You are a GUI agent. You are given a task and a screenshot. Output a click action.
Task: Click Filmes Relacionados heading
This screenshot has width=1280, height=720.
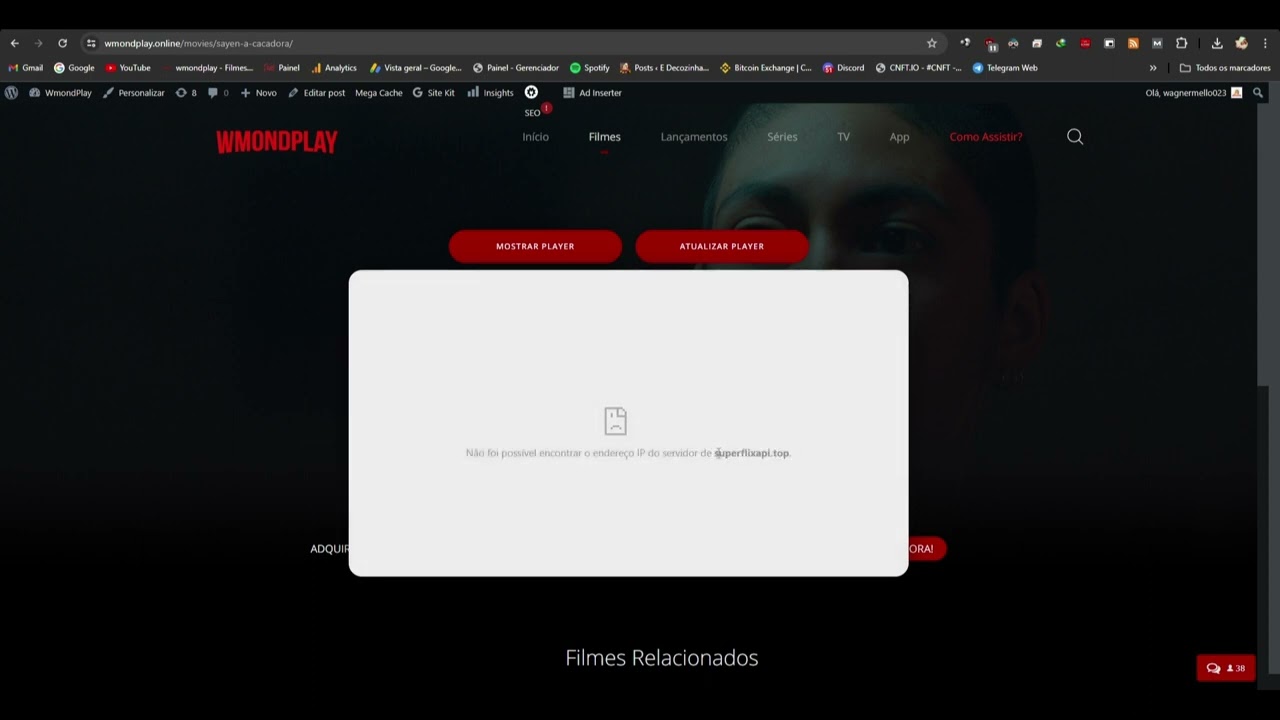pos(662,658)
